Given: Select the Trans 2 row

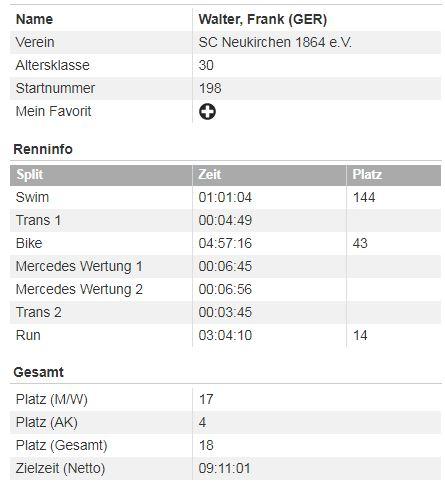Looking at the screenshot, I should (x=225, y=312).
